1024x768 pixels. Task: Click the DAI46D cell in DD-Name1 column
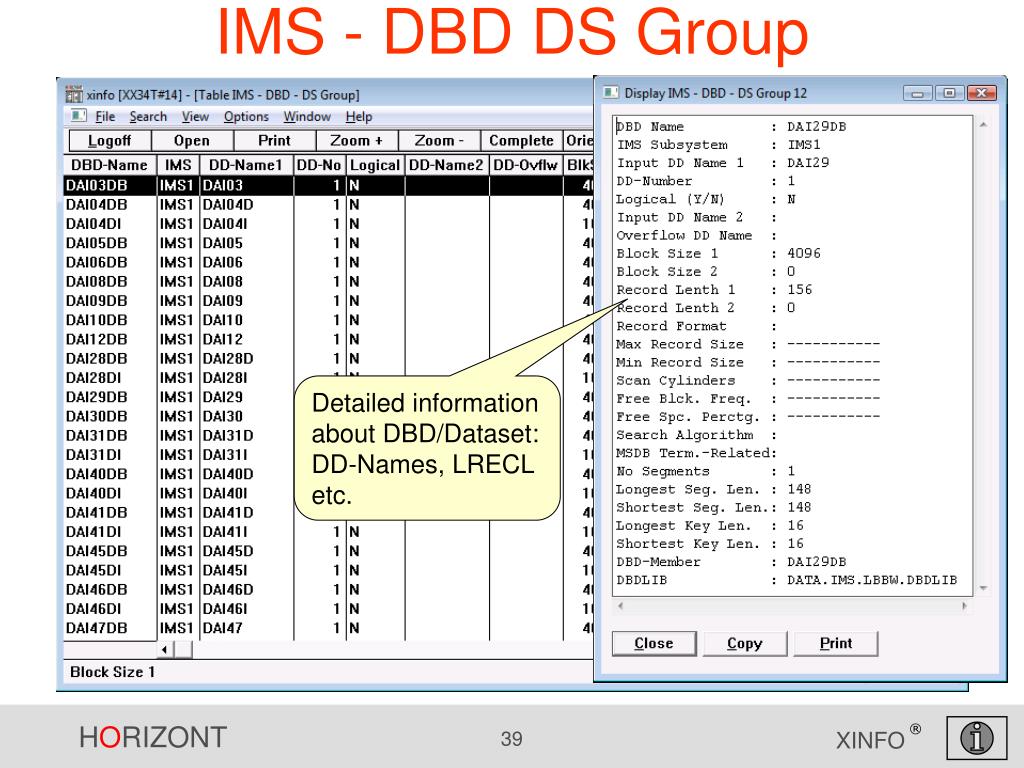coord(246,590)
